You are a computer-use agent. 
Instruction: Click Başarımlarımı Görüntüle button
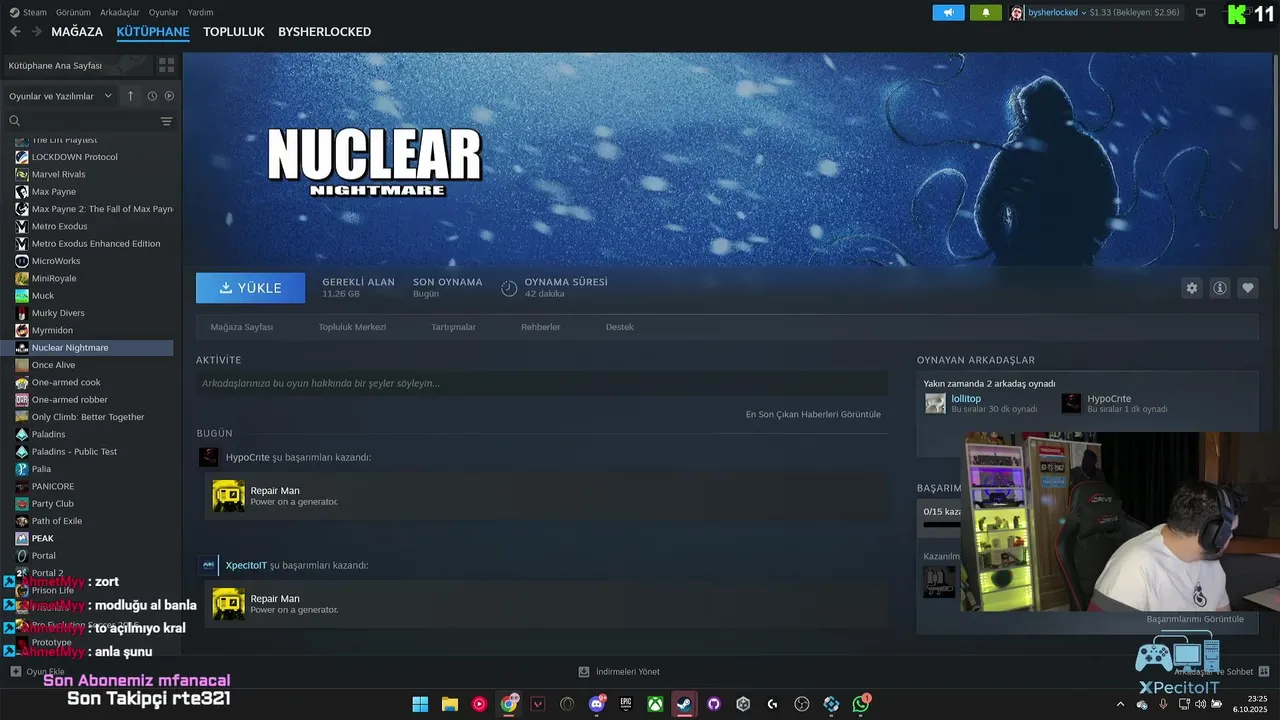pos(1195,619)
